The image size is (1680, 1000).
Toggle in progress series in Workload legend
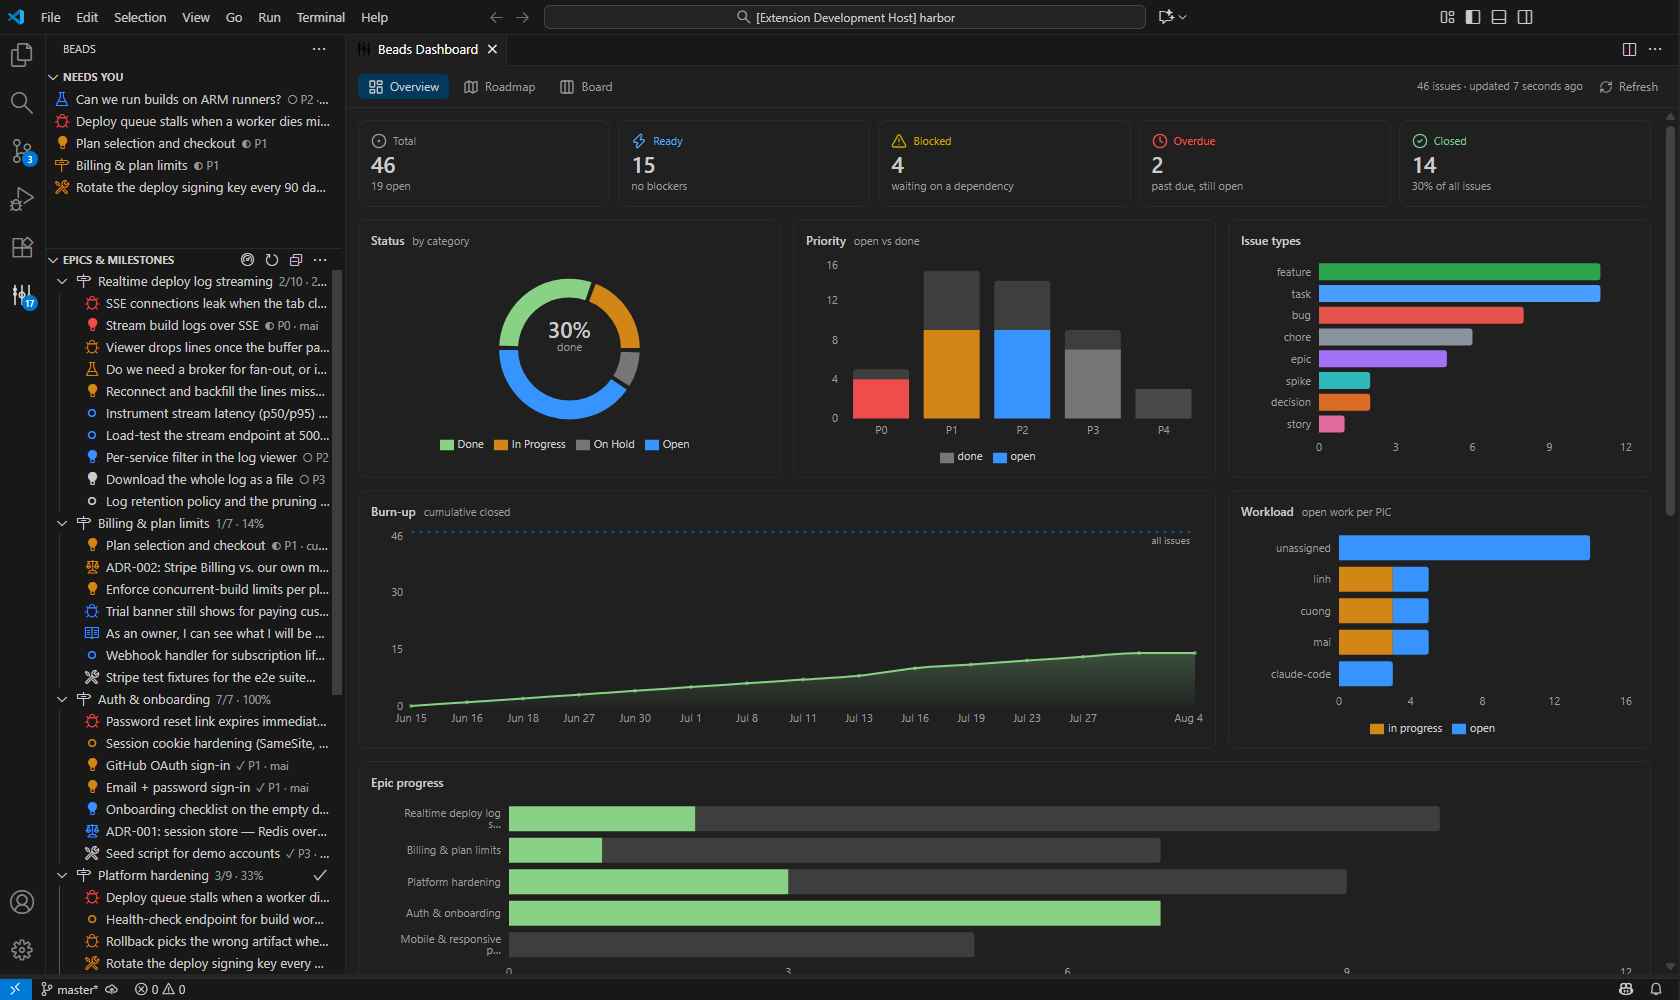click(x=1406, y=729)
